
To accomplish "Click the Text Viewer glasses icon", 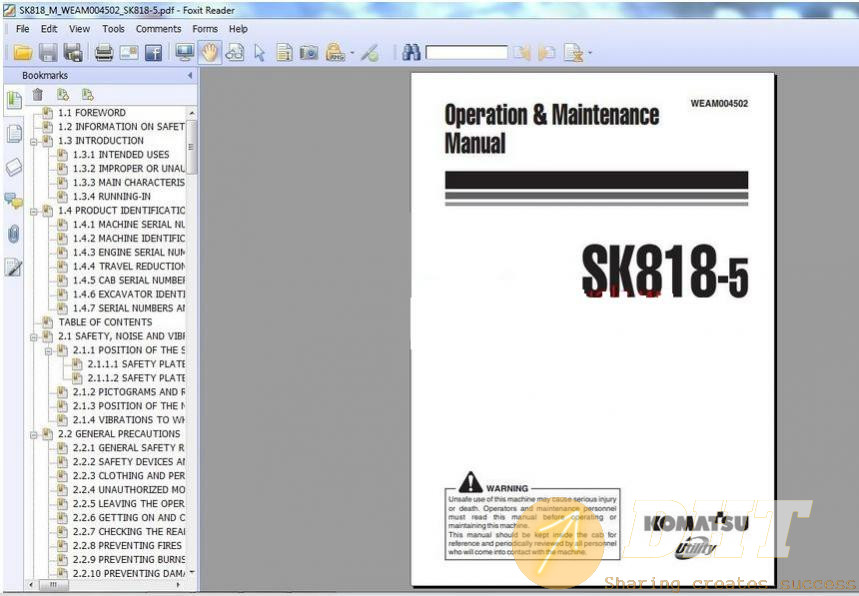I will pos(234,53).
